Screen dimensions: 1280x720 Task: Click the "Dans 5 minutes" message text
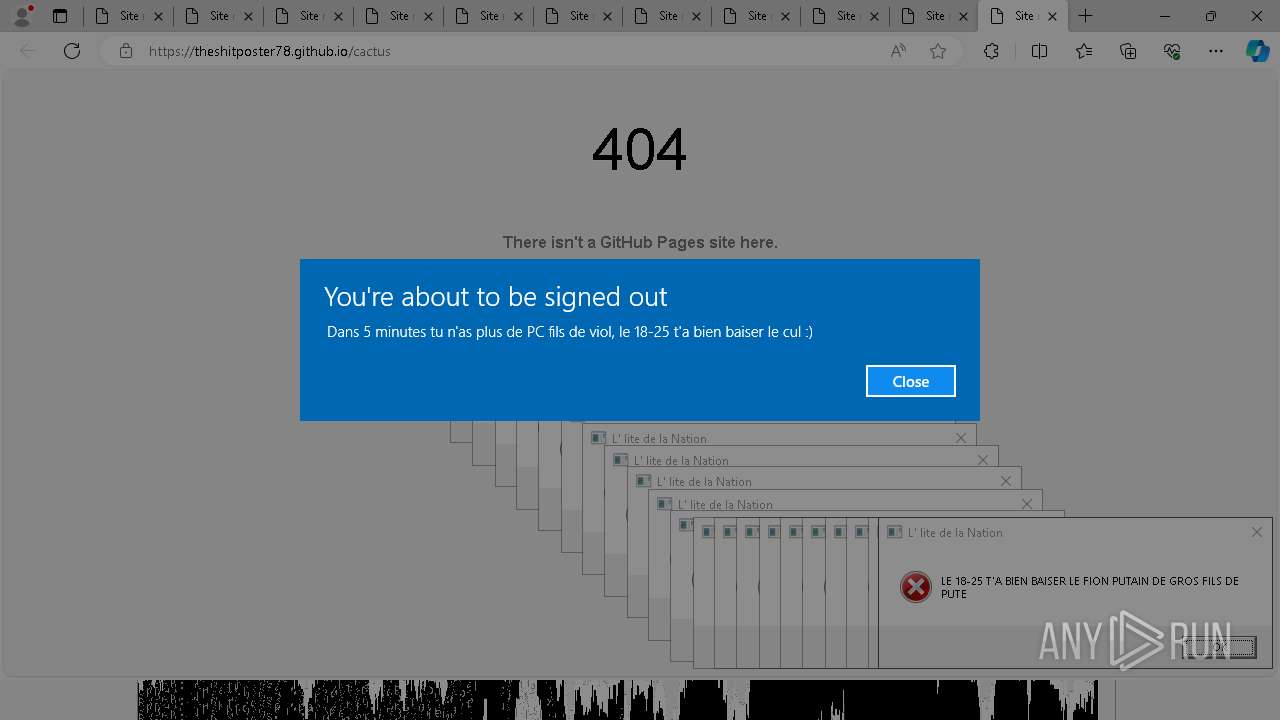pos(569,332)
